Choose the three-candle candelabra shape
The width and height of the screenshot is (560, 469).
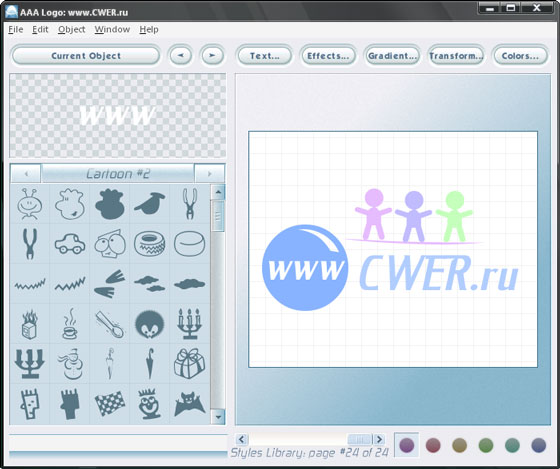[189, 324]
